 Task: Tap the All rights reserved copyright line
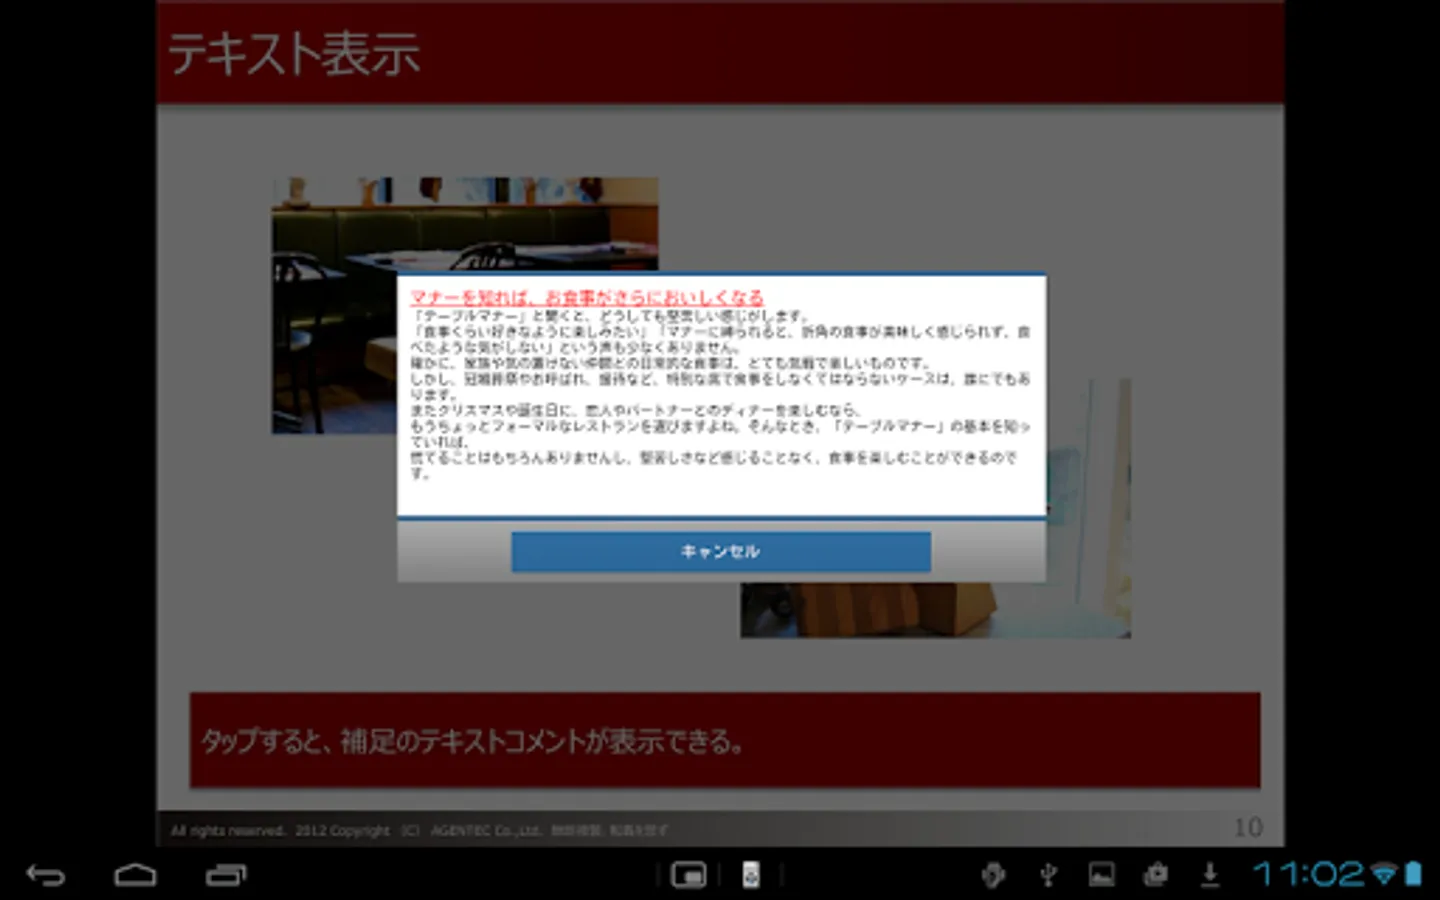(419, 830)
